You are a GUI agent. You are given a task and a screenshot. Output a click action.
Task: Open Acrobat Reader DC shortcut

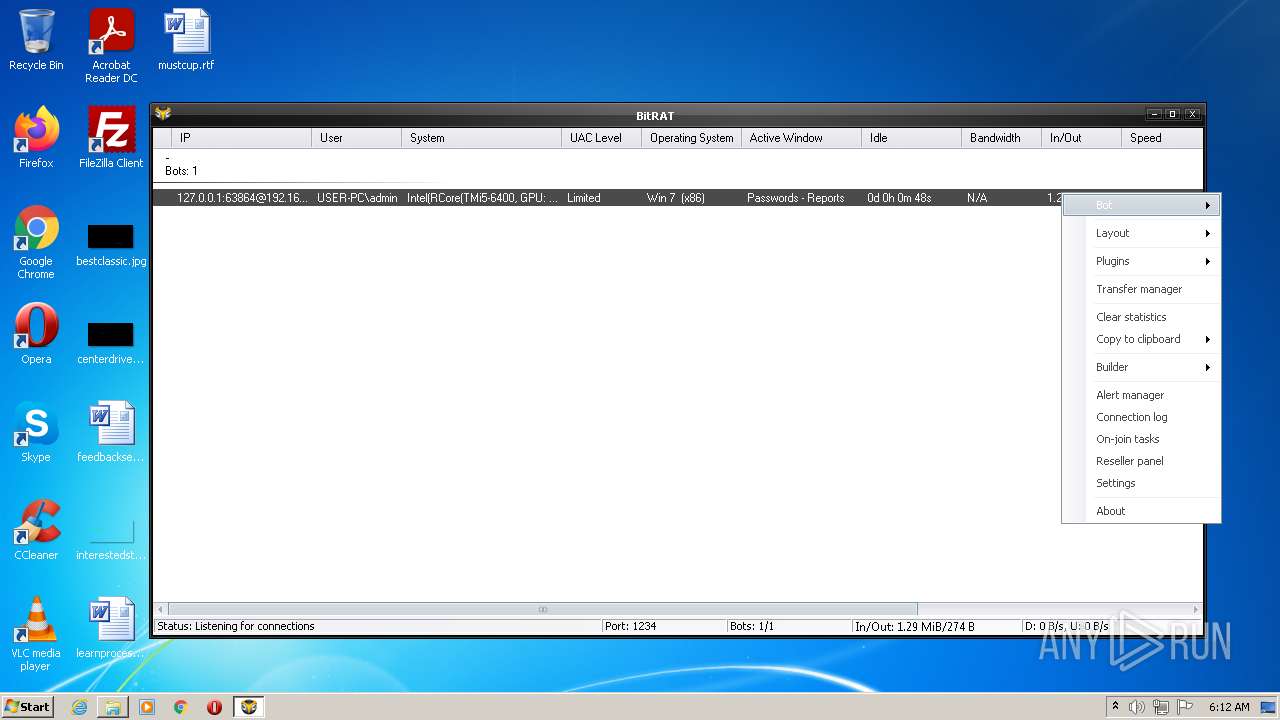point(111,46)
